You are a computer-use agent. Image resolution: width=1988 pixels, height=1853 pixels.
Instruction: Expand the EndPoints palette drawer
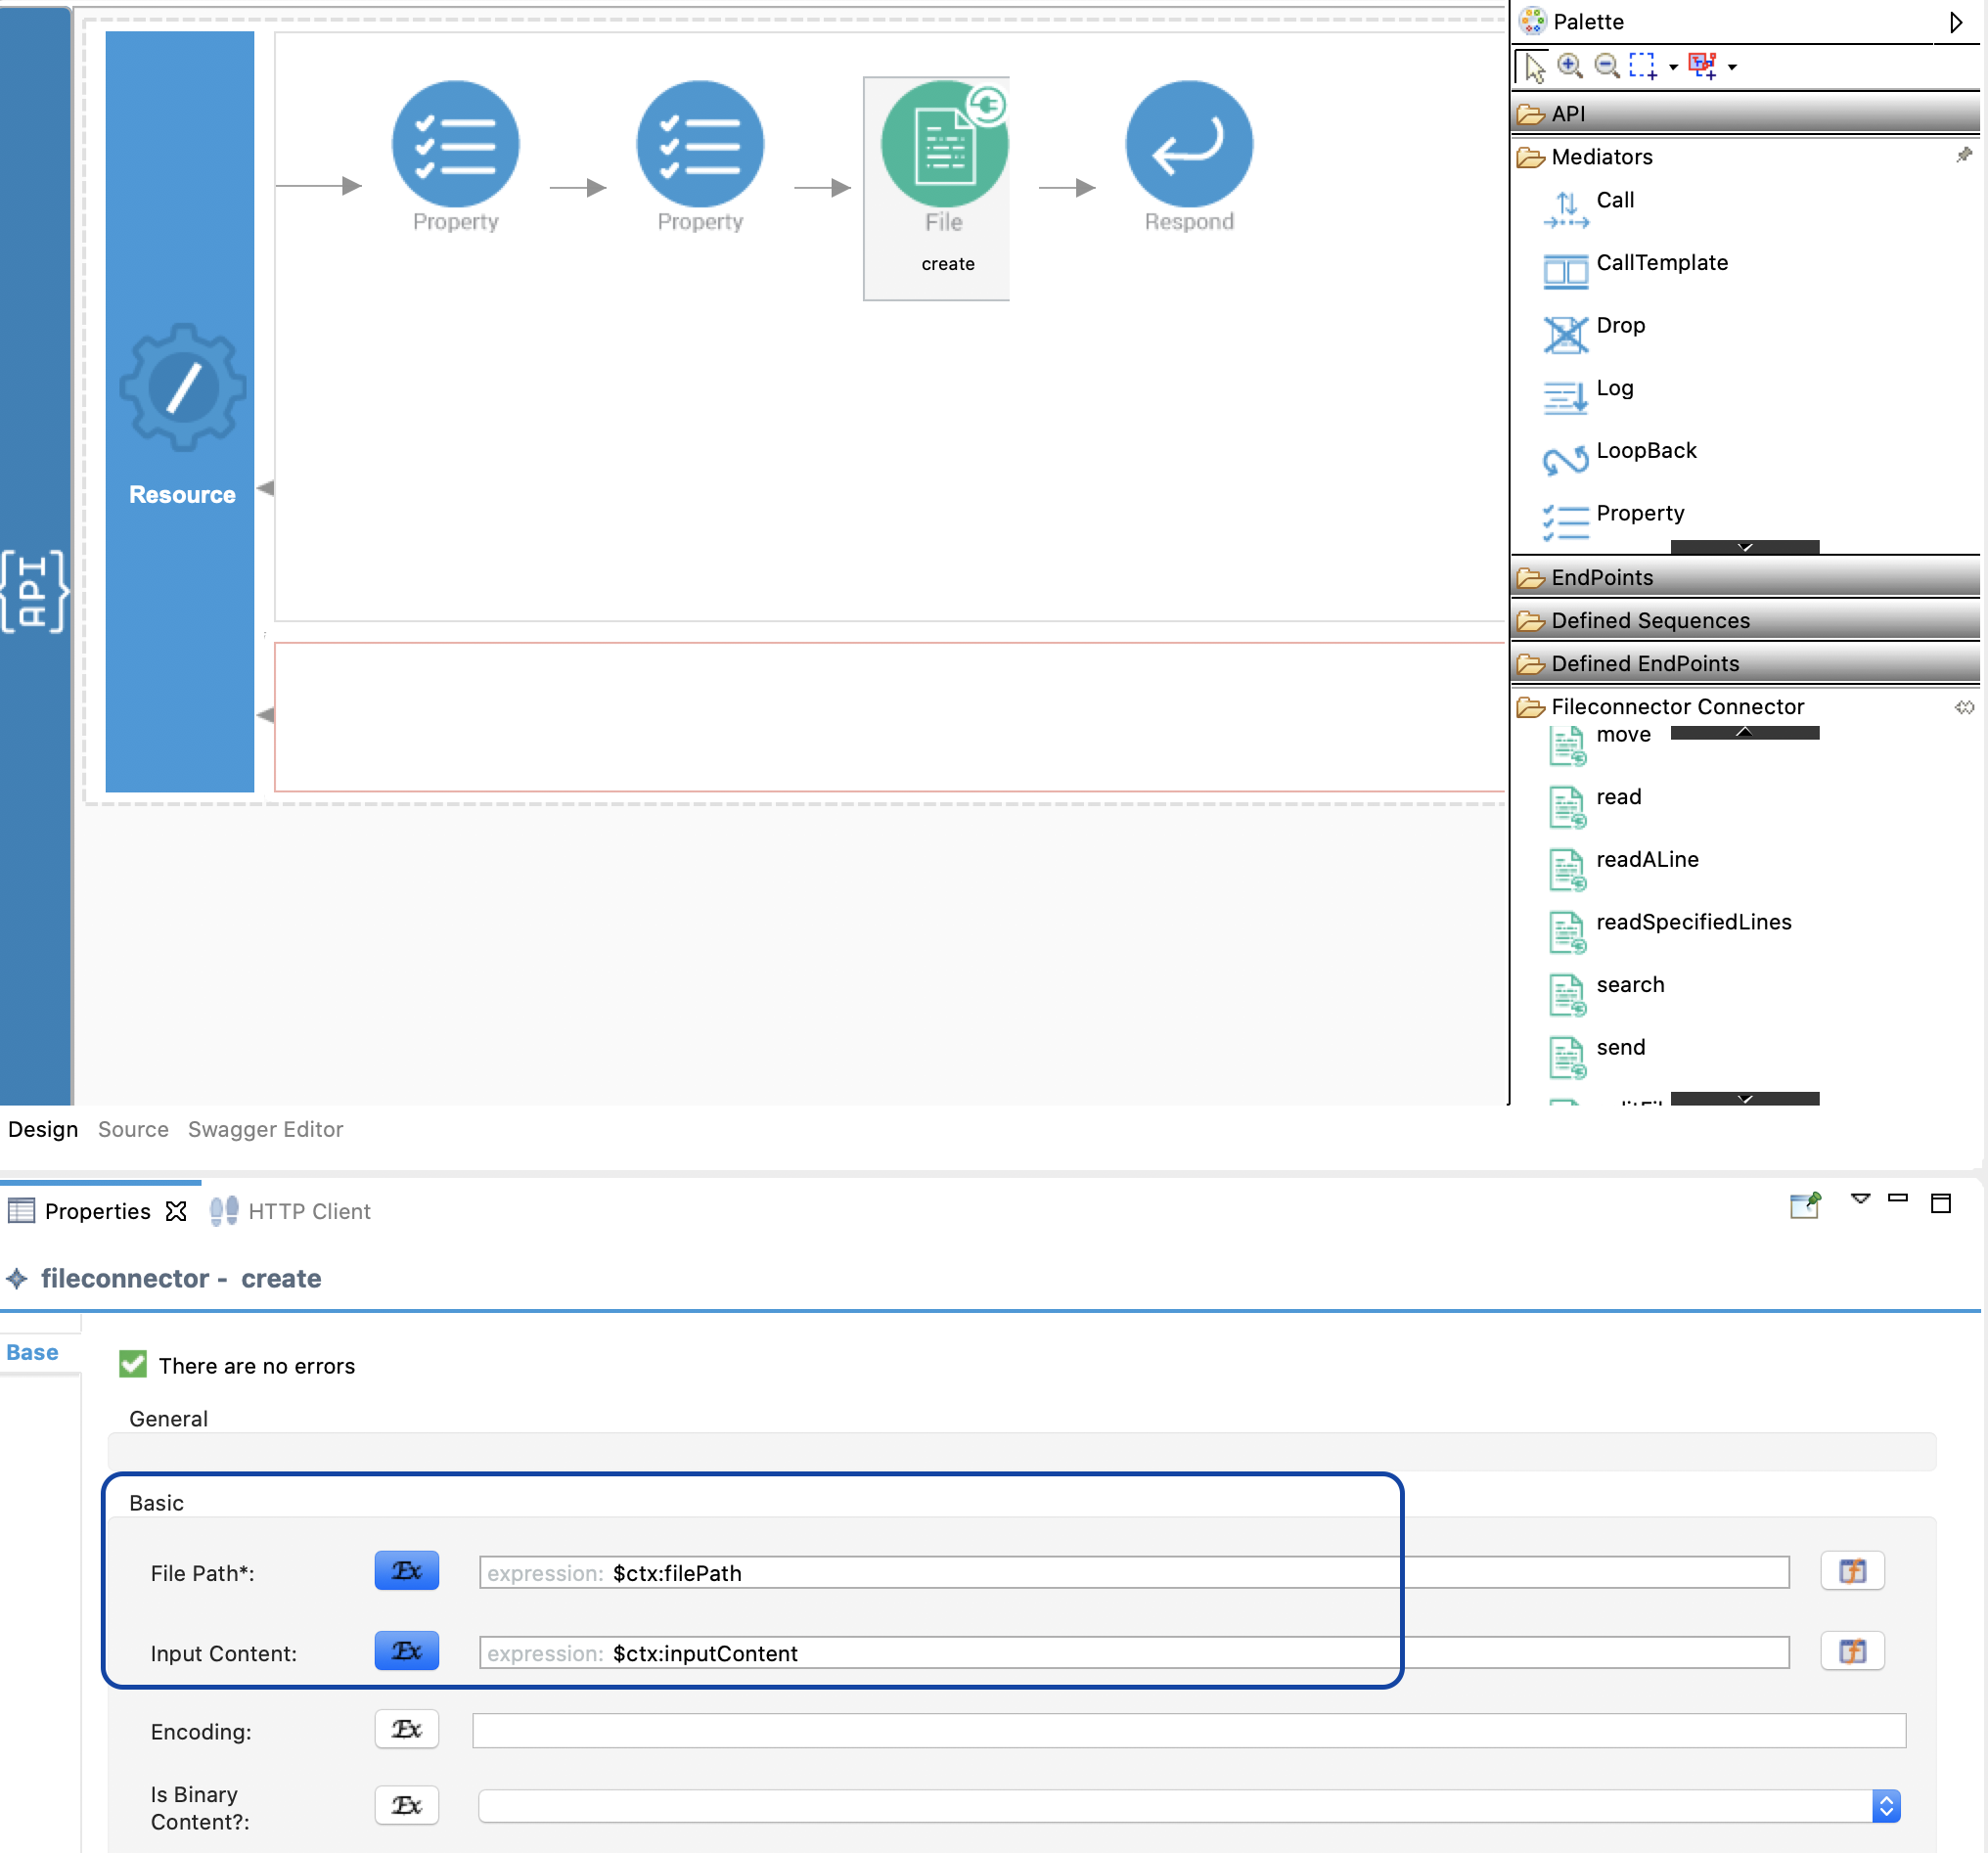point(1744,577)
